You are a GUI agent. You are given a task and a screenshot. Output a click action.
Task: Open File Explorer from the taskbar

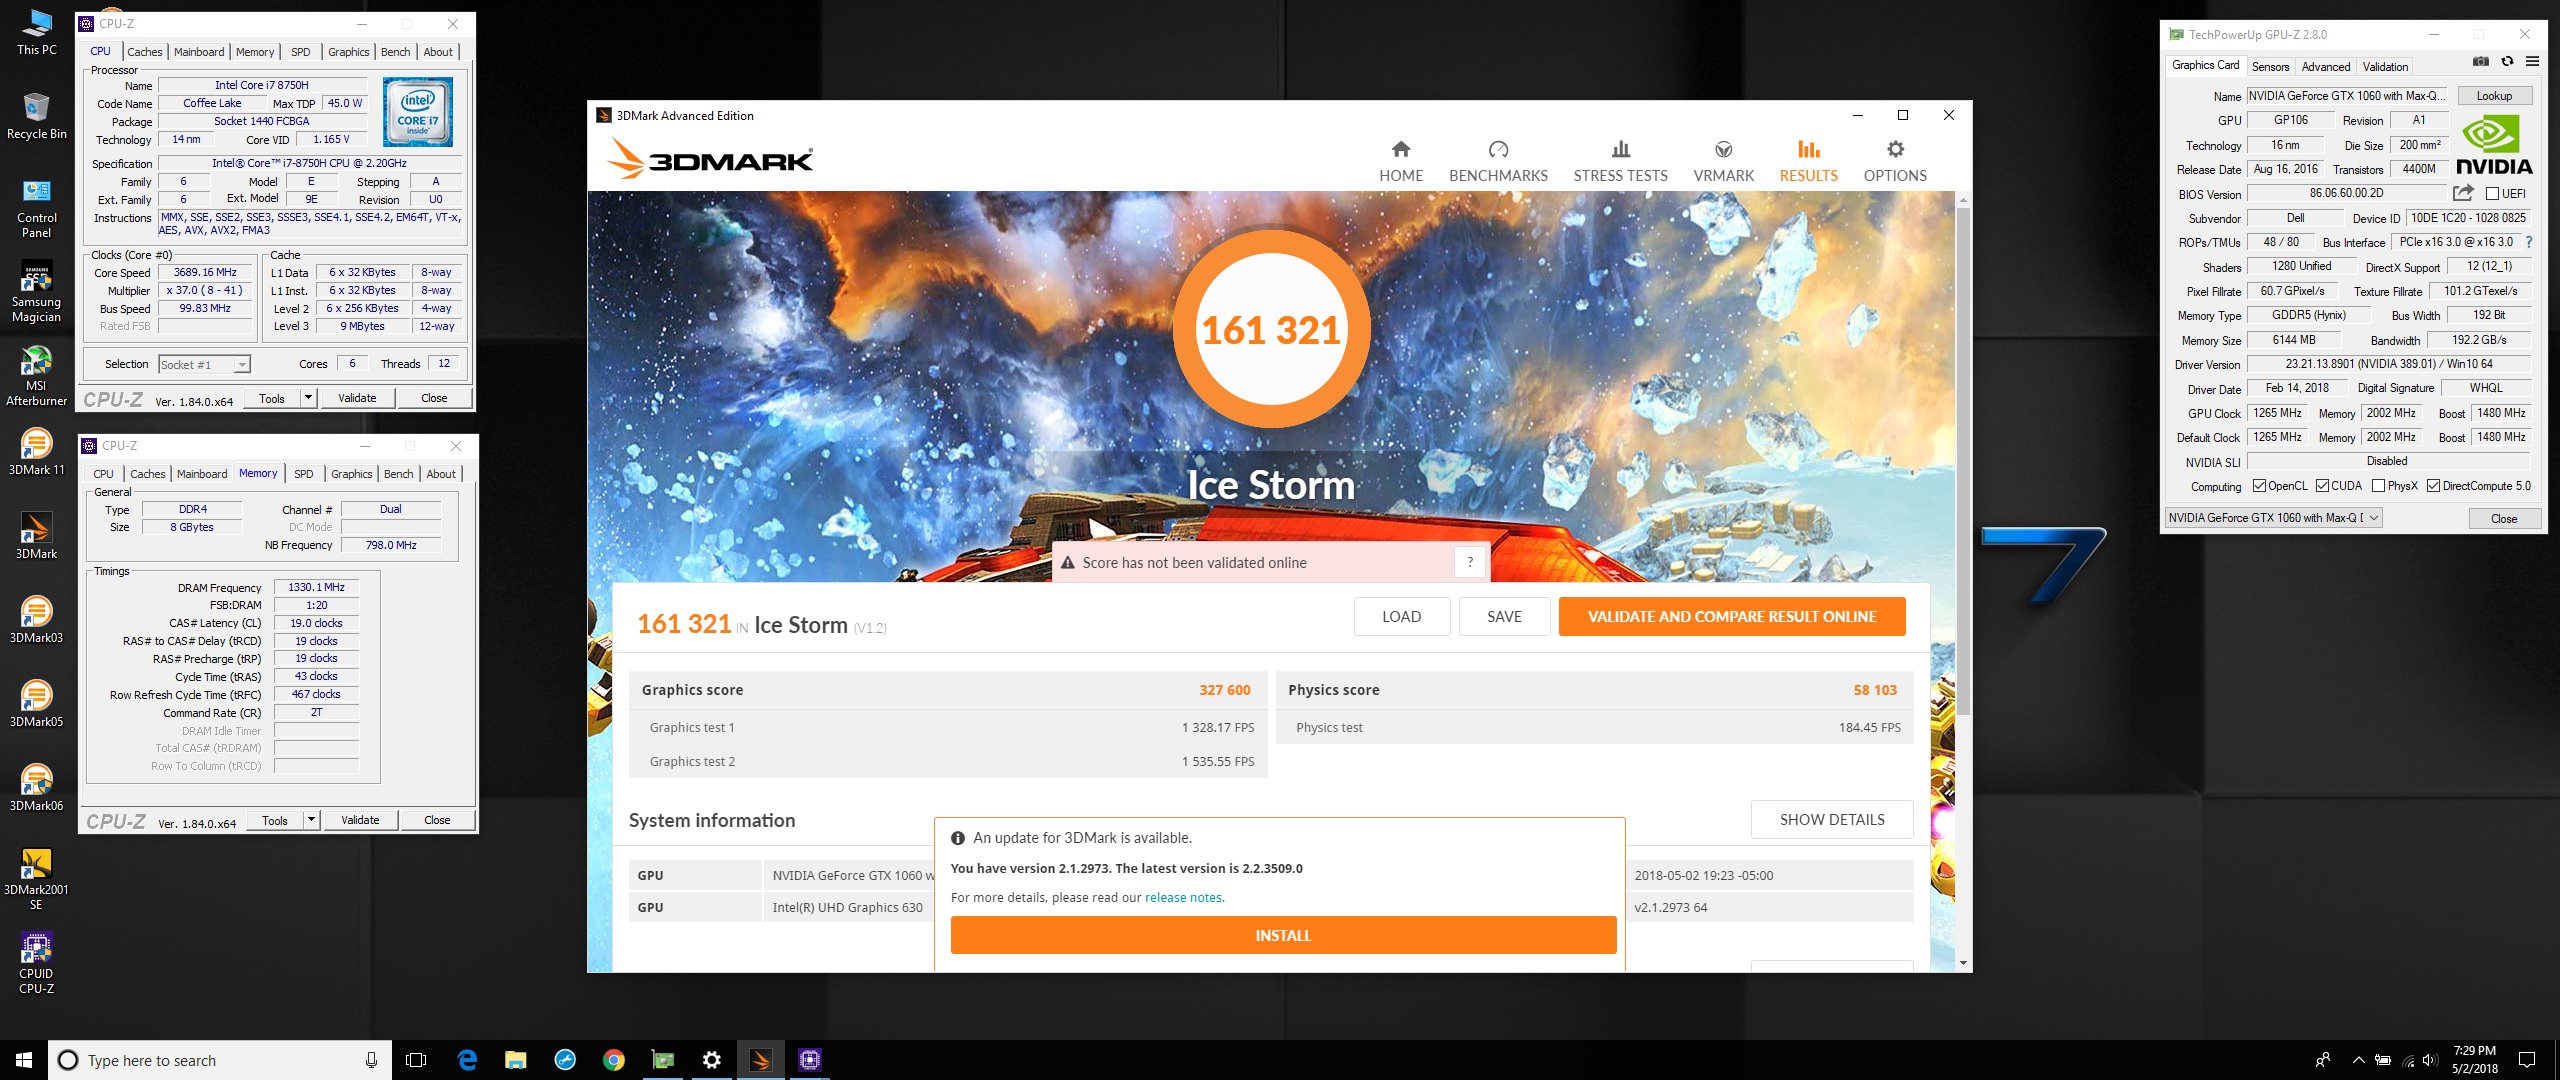515,1060
